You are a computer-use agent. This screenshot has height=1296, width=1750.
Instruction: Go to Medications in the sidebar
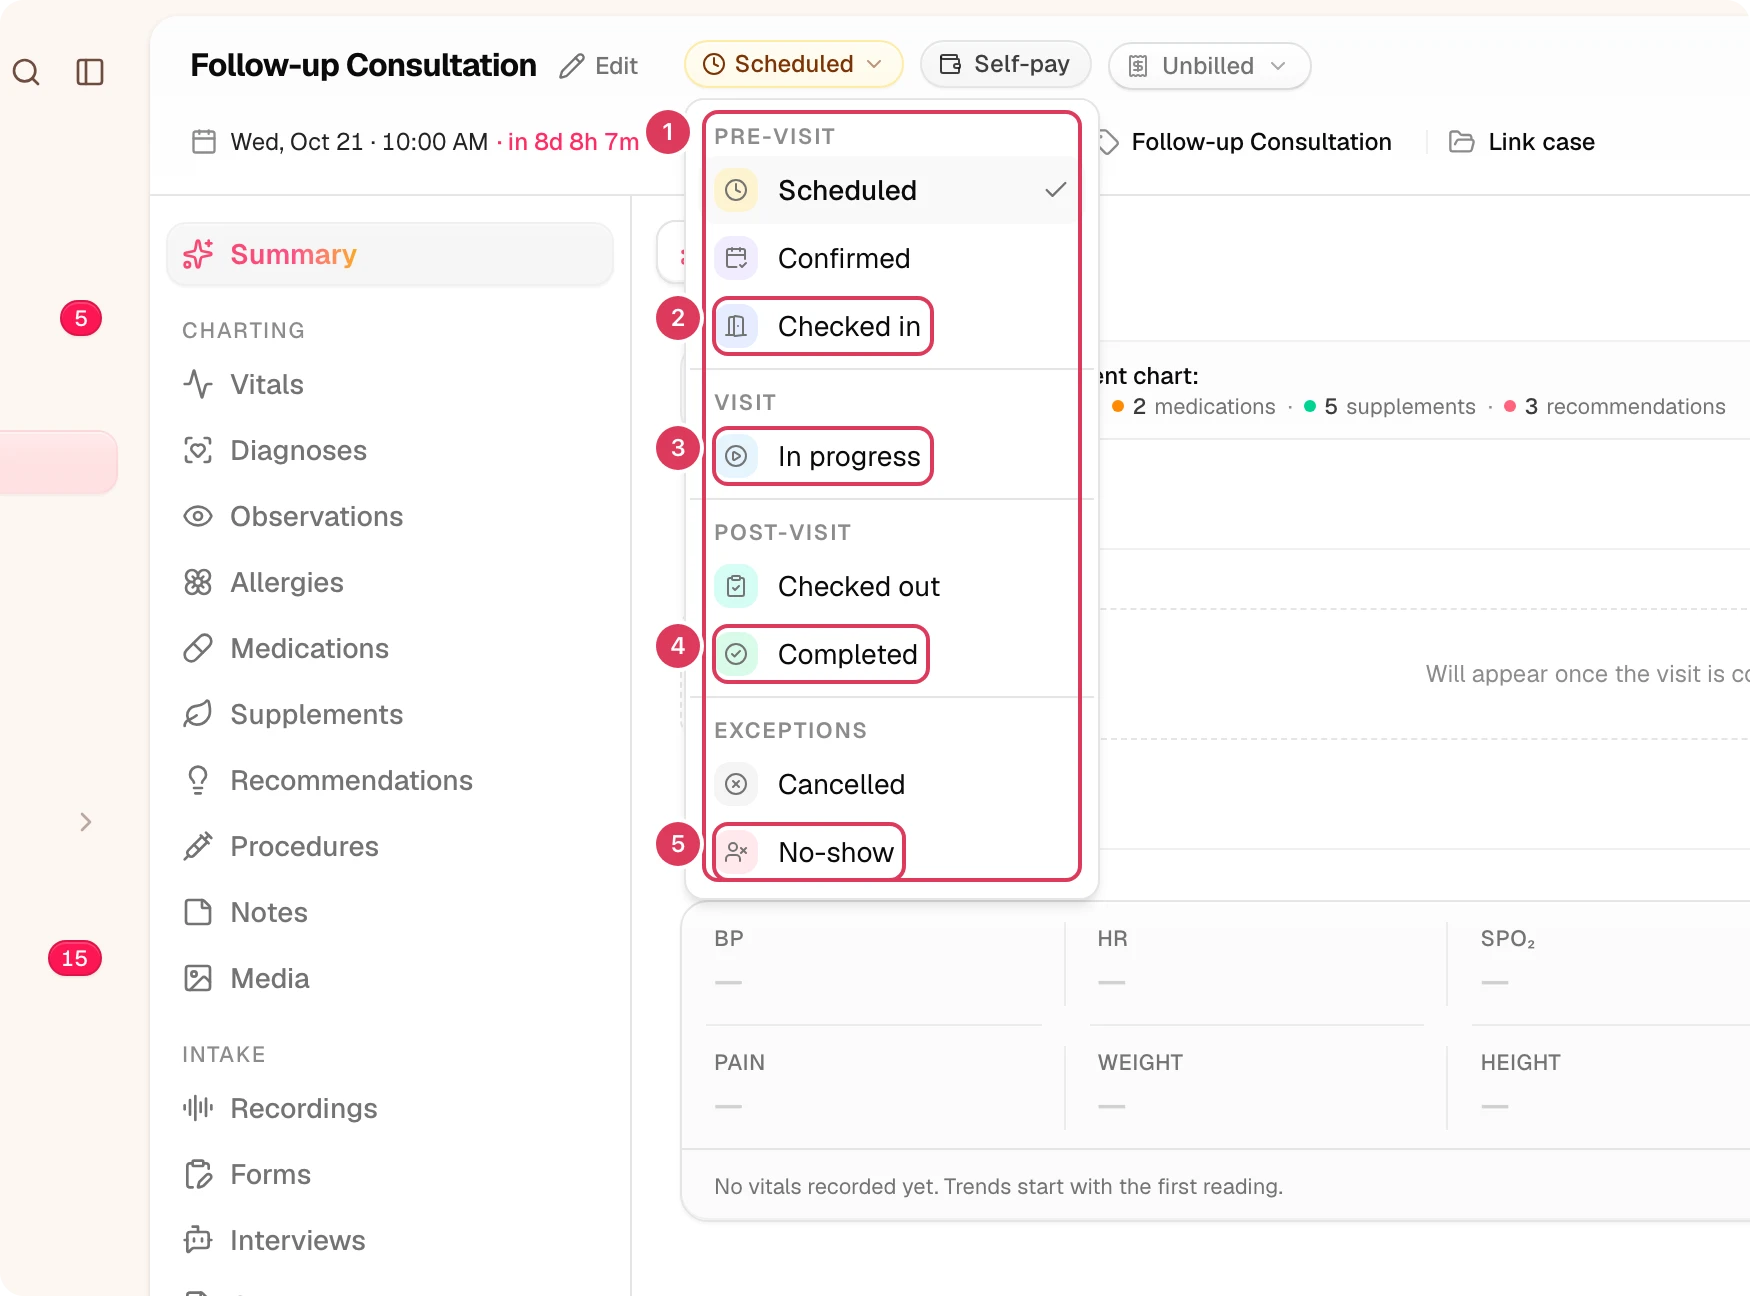(x=390, y=648)
